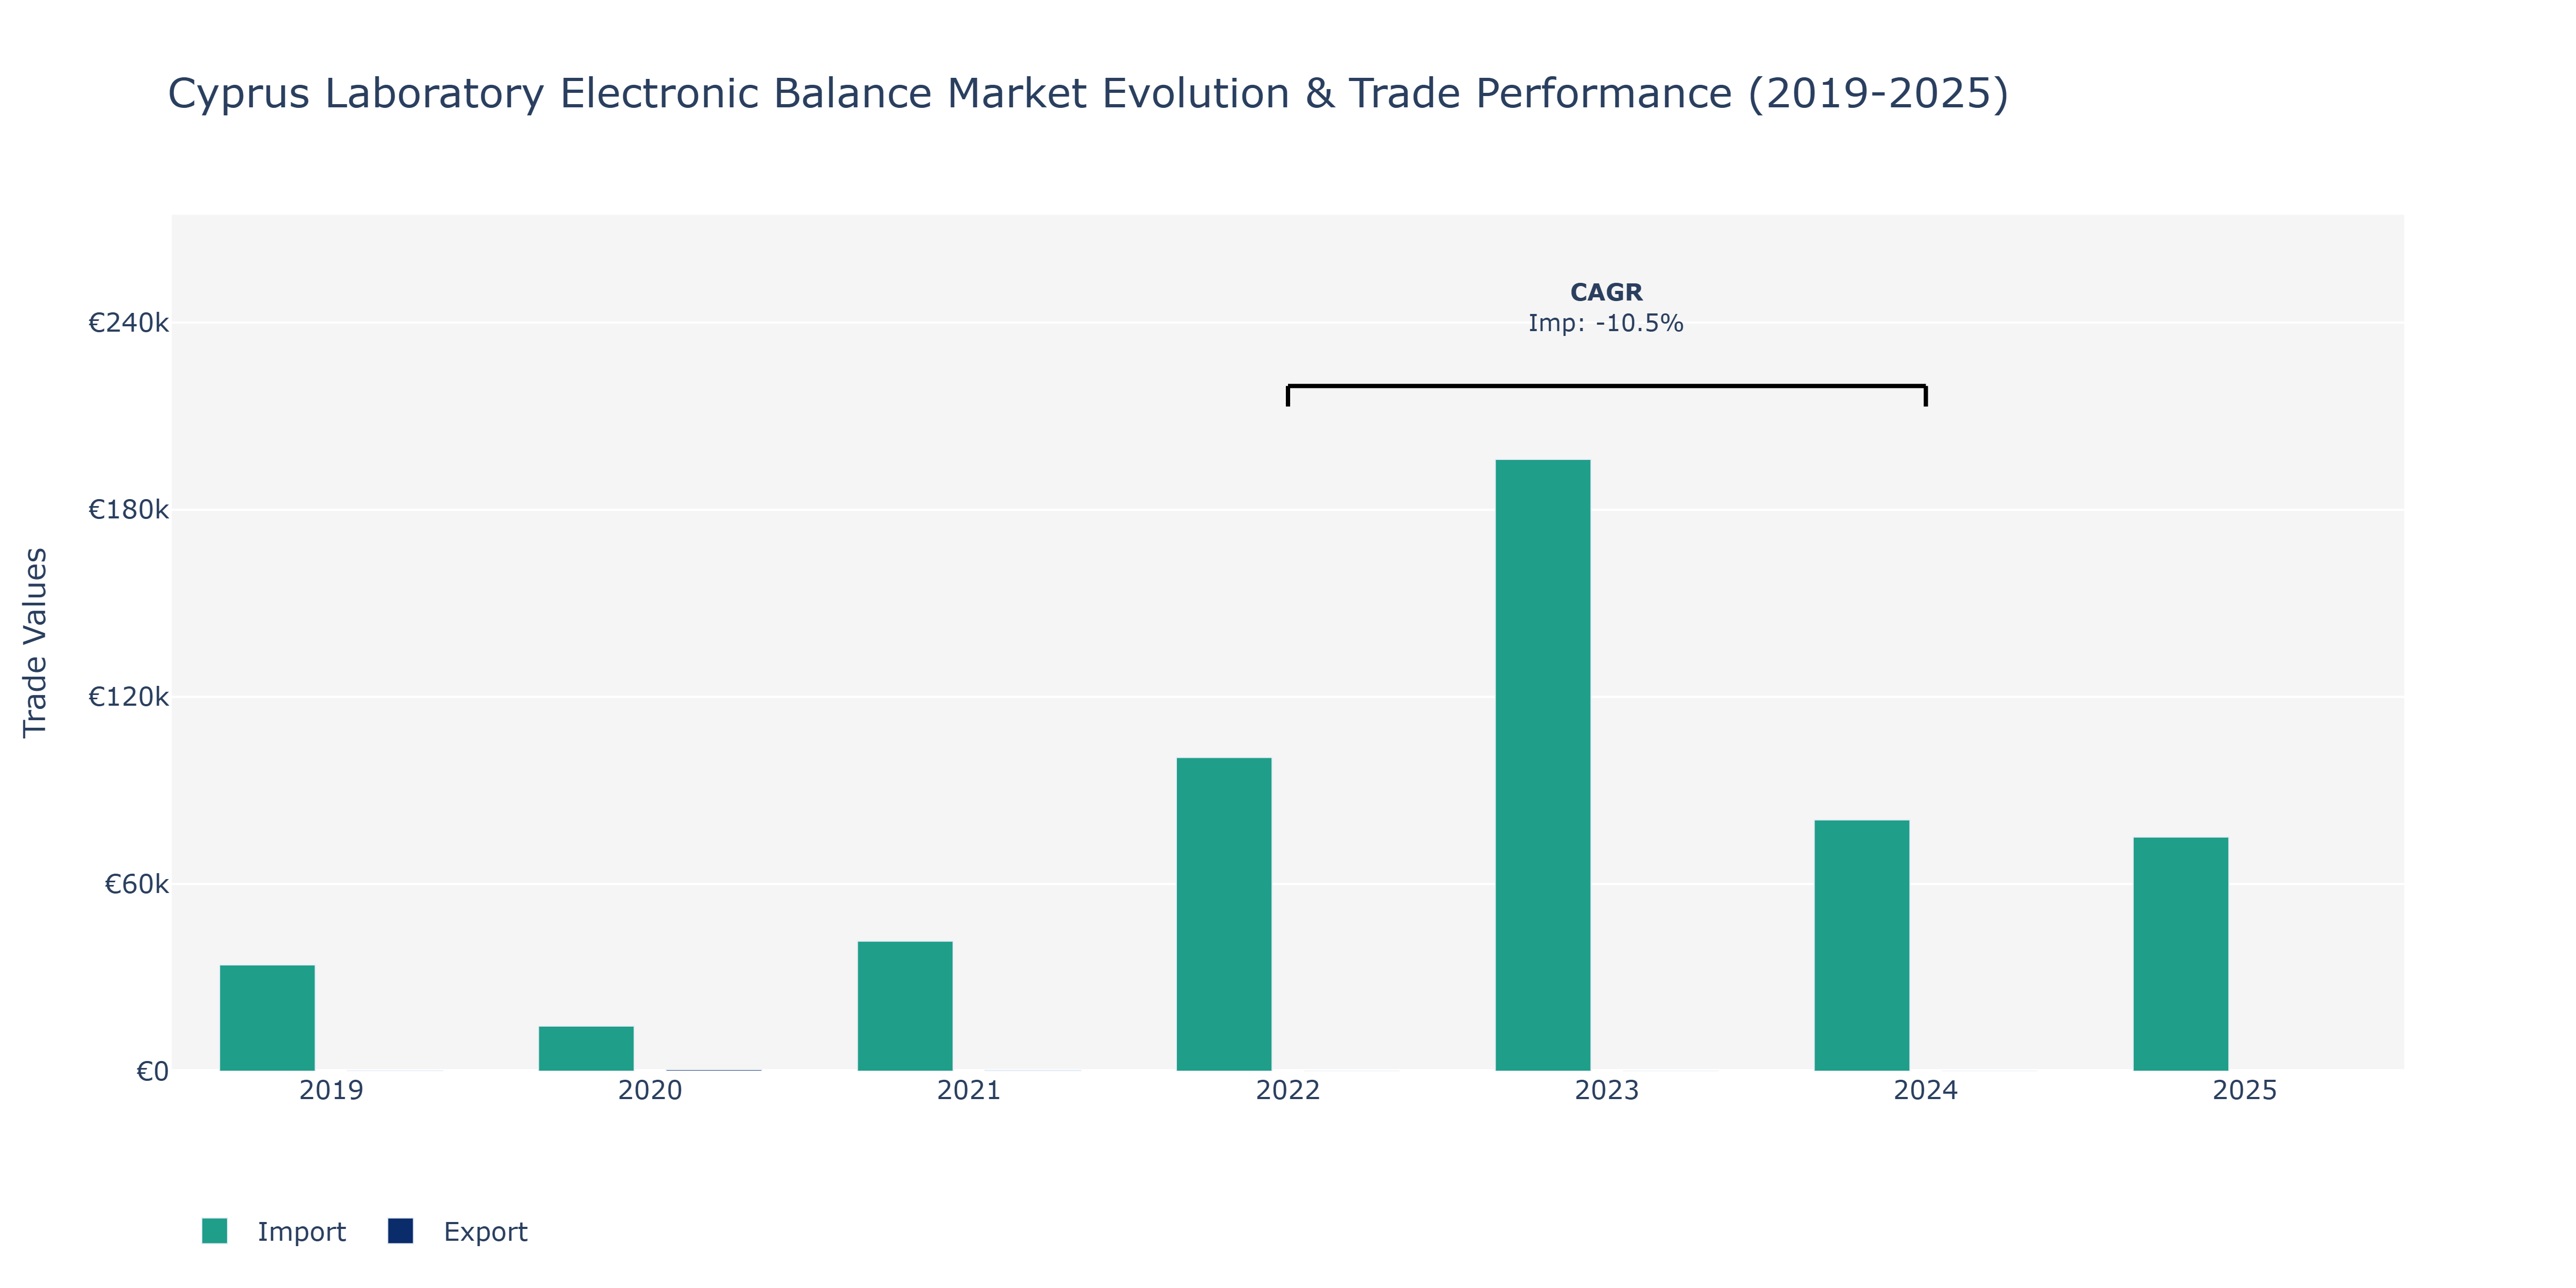Select the tallest 2023 import bar
Viewport: 2576px width, 1288px height.
[1543, 765]
